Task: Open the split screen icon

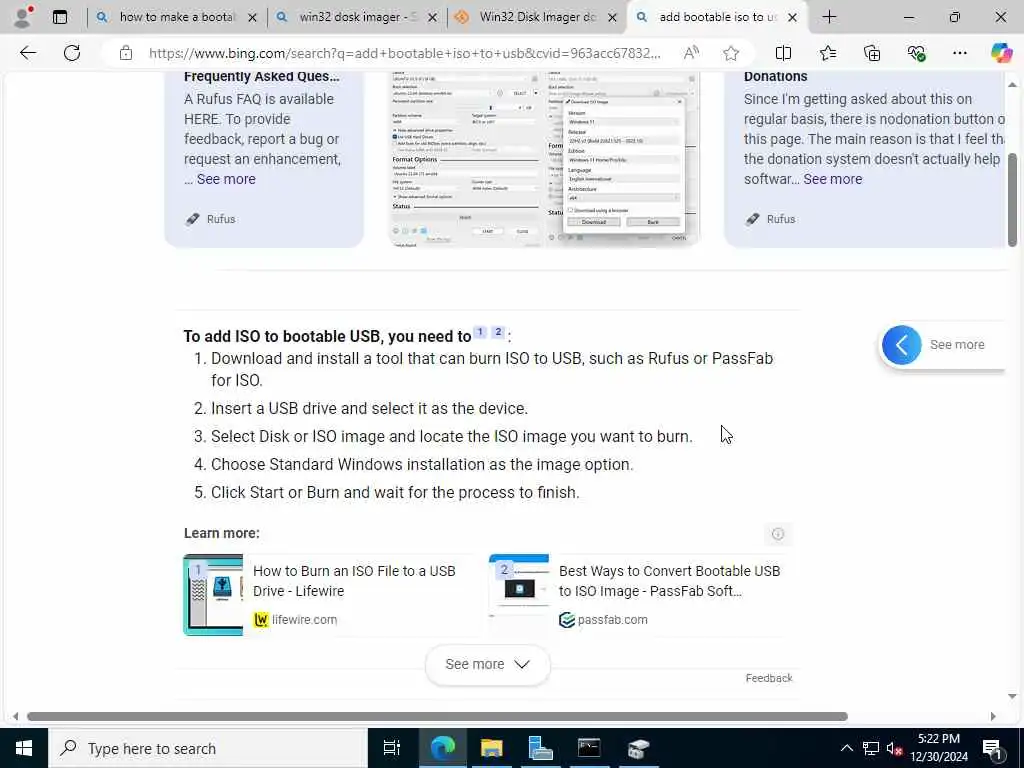Action: click(783, 53)
